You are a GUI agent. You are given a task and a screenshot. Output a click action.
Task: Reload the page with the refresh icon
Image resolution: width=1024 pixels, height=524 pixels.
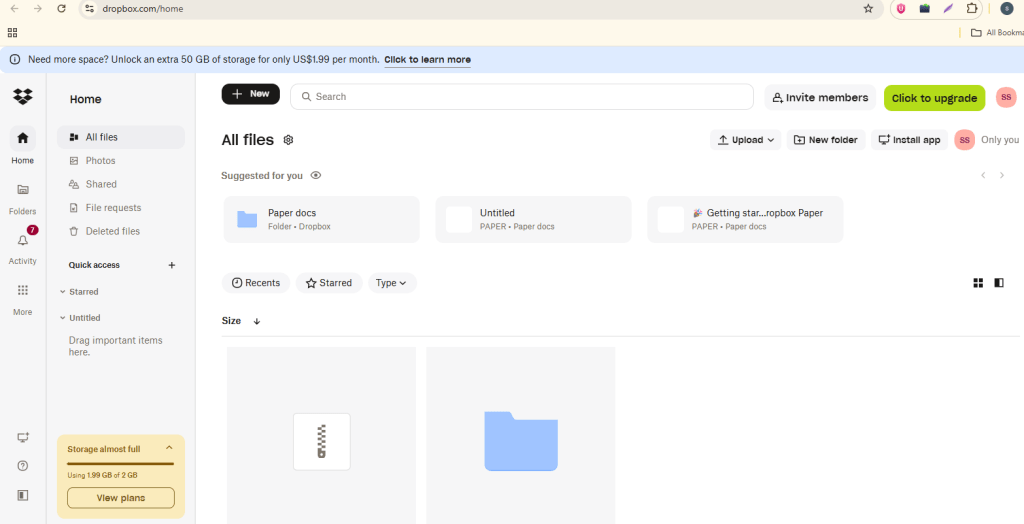point(61,8)
